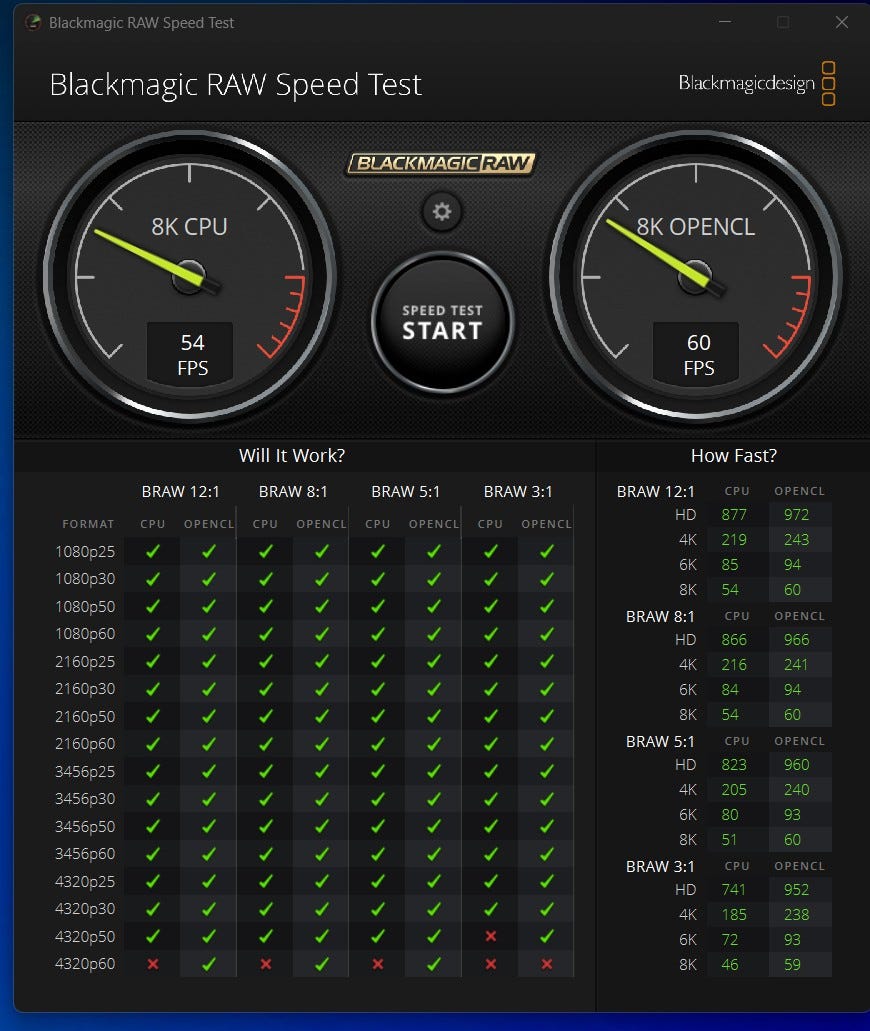Click the Blackmagic RAW logo badge

point(441,163)
